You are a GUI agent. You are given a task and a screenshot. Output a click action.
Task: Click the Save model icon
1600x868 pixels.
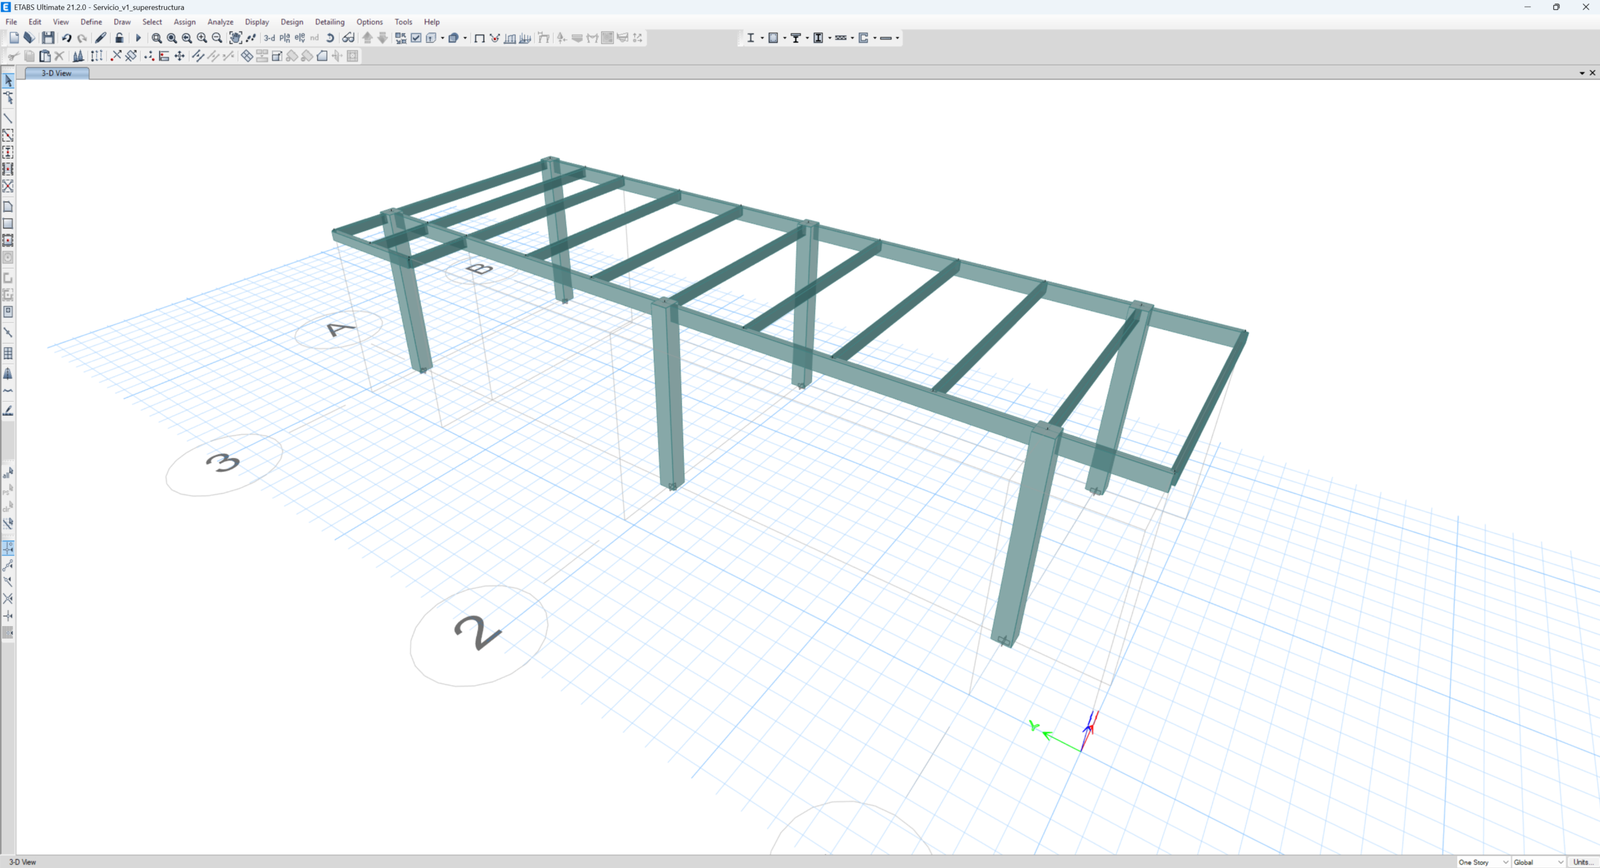click(47, 38)
